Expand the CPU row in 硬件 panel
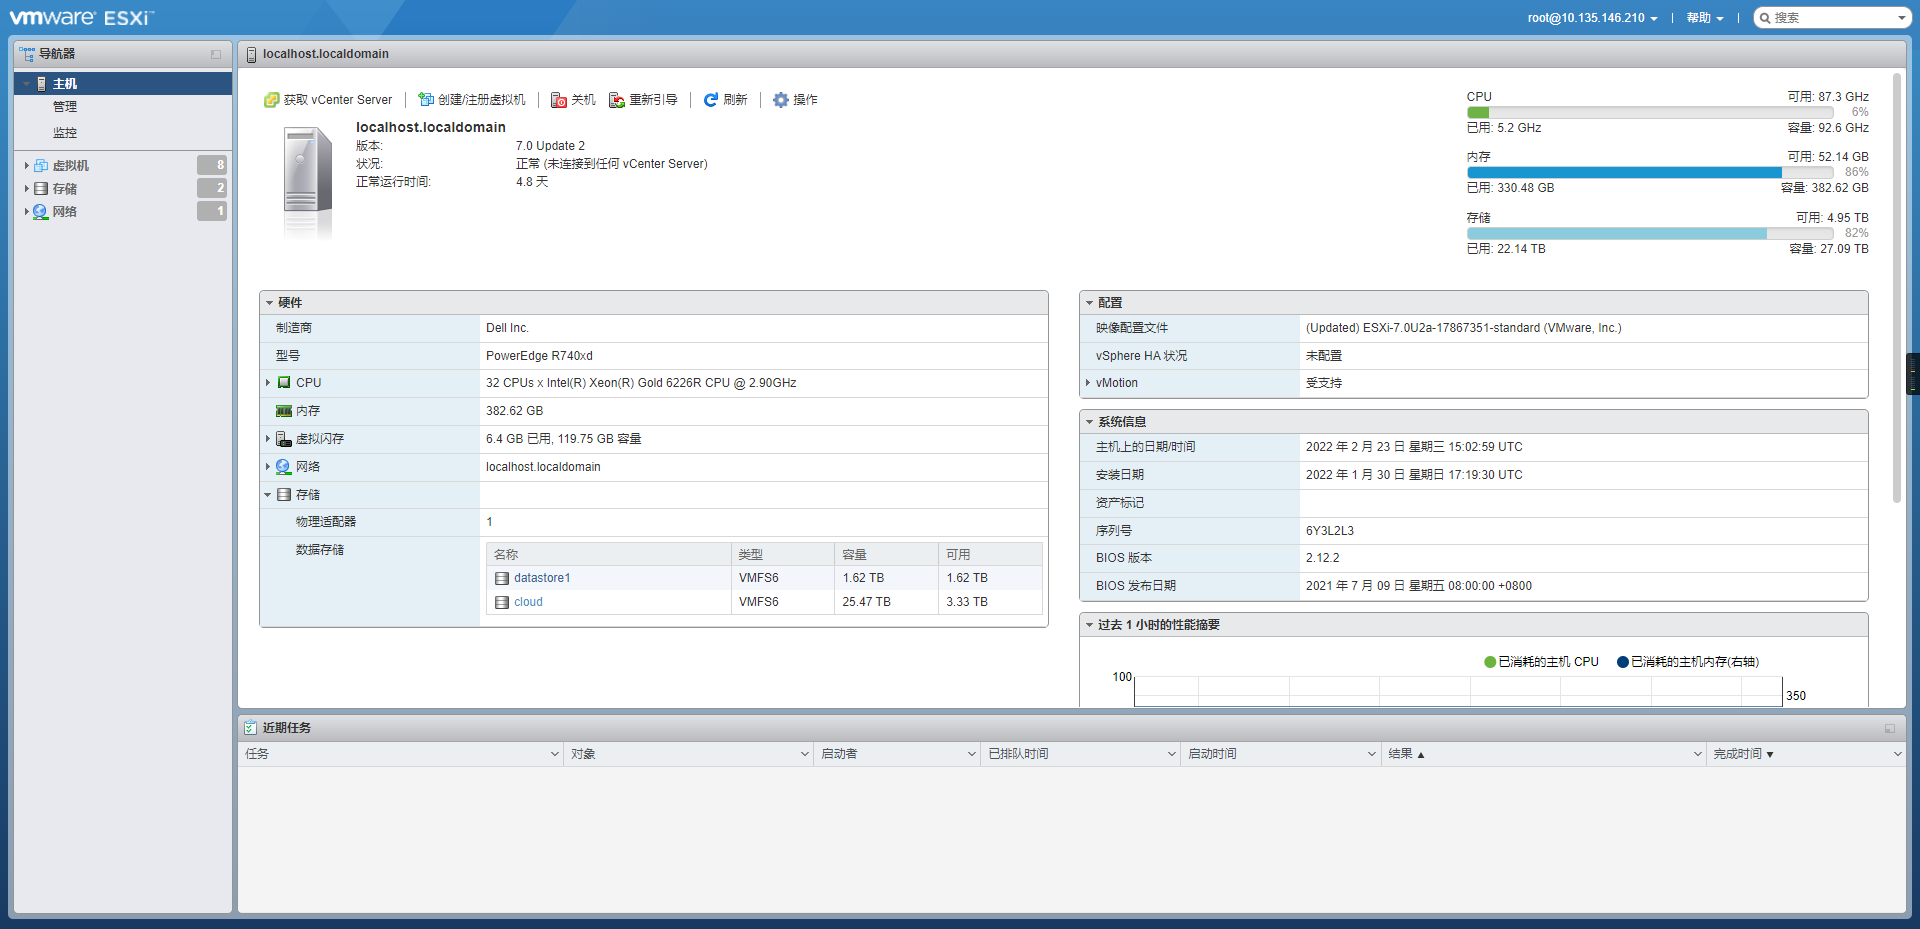The width and height of the screenshot is (1920, 929). [268, 382]
